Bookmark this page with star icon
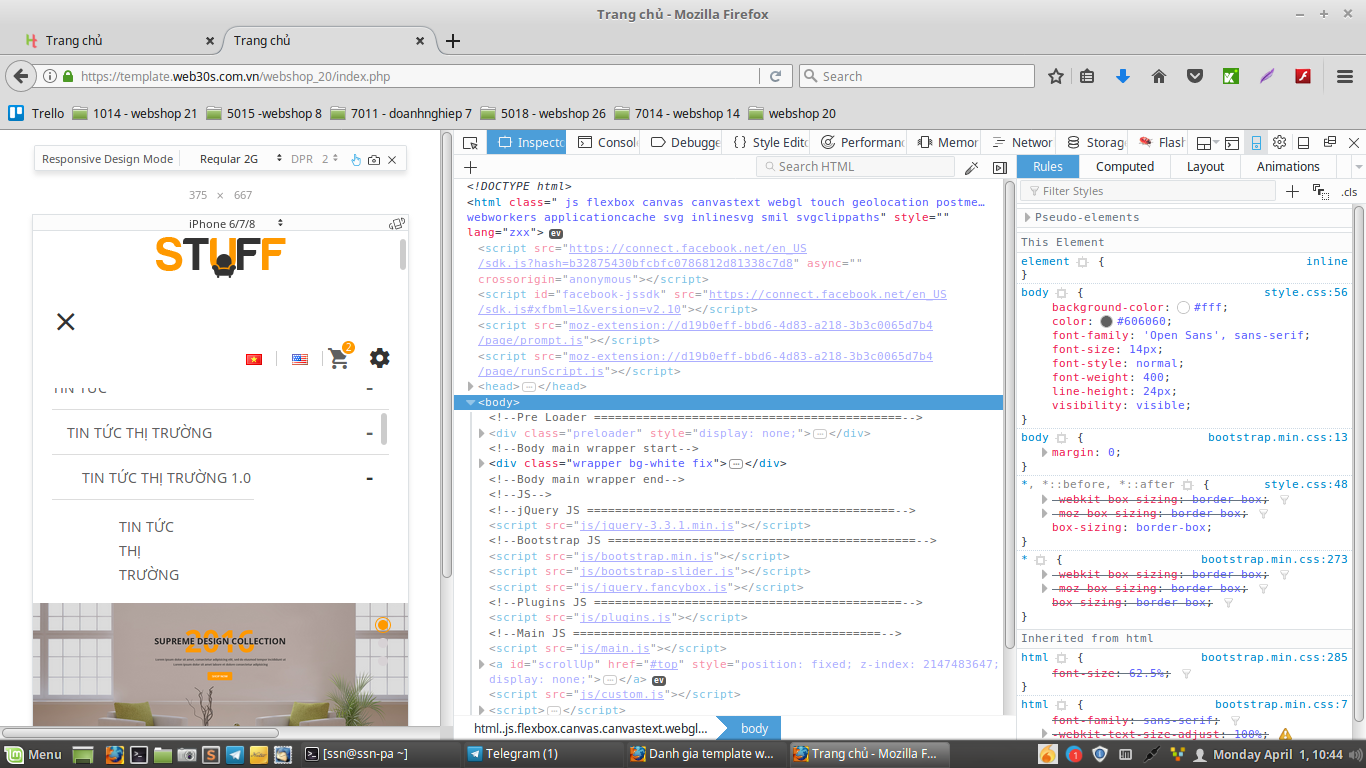Viewport: 1366px width, 768px height. (1056, 76)
